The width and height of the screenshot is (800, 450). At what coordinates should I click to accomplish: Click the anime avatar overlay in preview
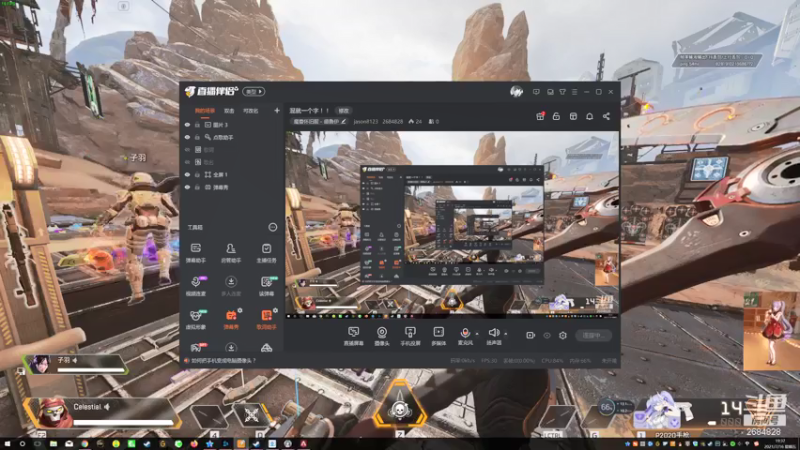pos(607,269)
